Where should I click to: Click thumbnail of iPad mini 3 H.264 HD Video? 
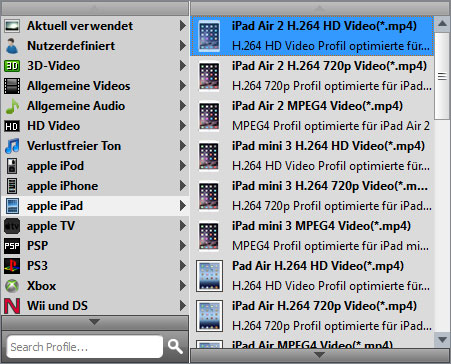click(209, 156)
